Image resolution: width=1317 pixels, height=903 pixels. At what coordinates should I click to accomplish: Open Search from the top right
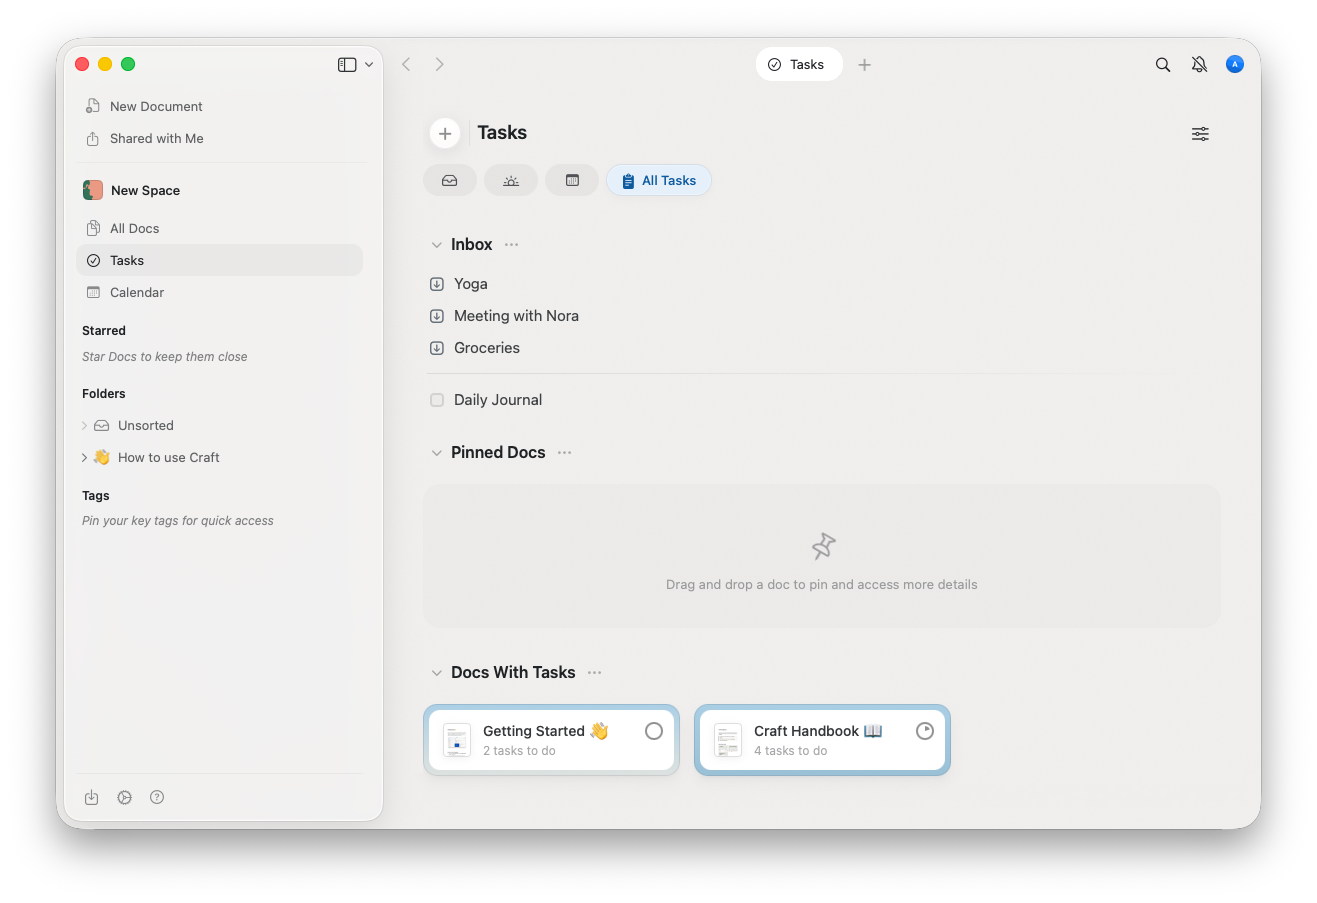click(x=1162, y=63)
